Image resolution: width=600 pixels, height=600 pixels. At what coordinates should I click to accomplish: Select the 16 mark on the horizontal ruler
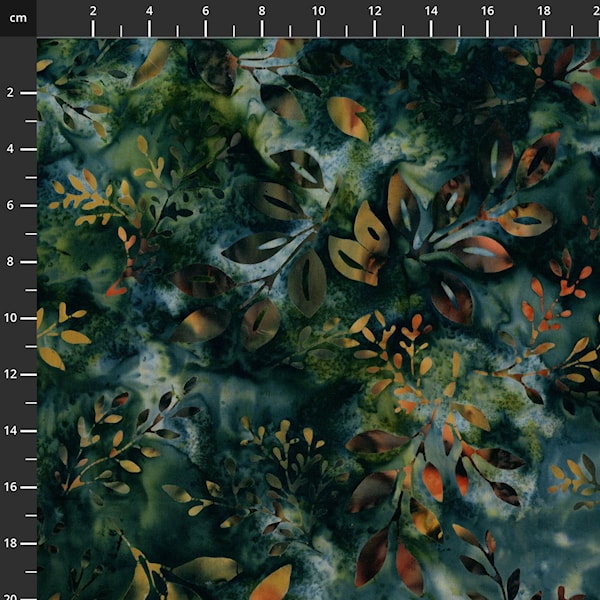point(486,10)
